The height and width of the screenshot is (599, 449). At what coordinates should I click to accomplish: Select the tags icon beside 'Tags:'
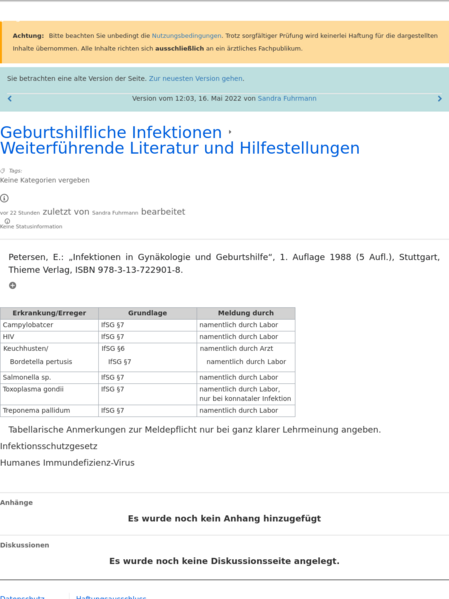pos(3,171)
